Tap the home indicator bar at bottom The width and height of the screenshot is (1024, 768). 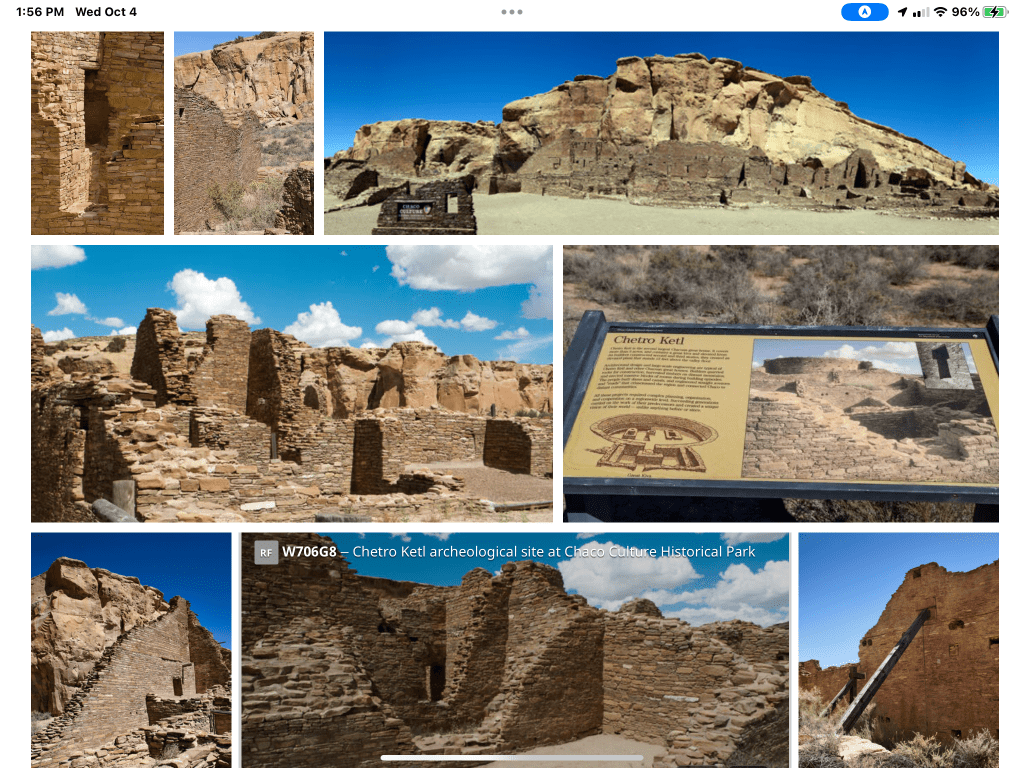tap(512, 758)
